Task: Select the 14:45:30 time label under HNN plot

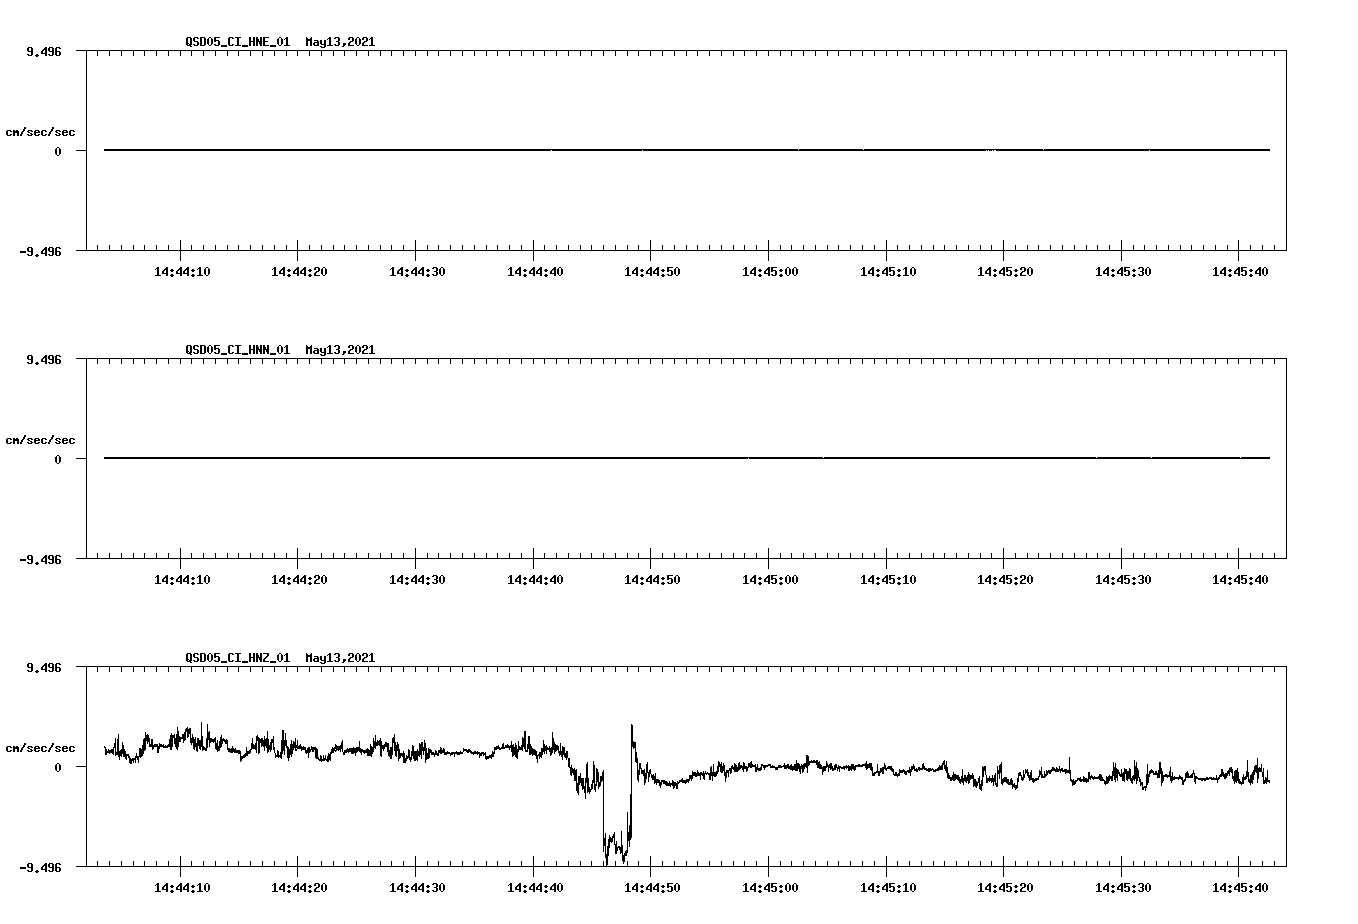Action: coord(1123,580)
